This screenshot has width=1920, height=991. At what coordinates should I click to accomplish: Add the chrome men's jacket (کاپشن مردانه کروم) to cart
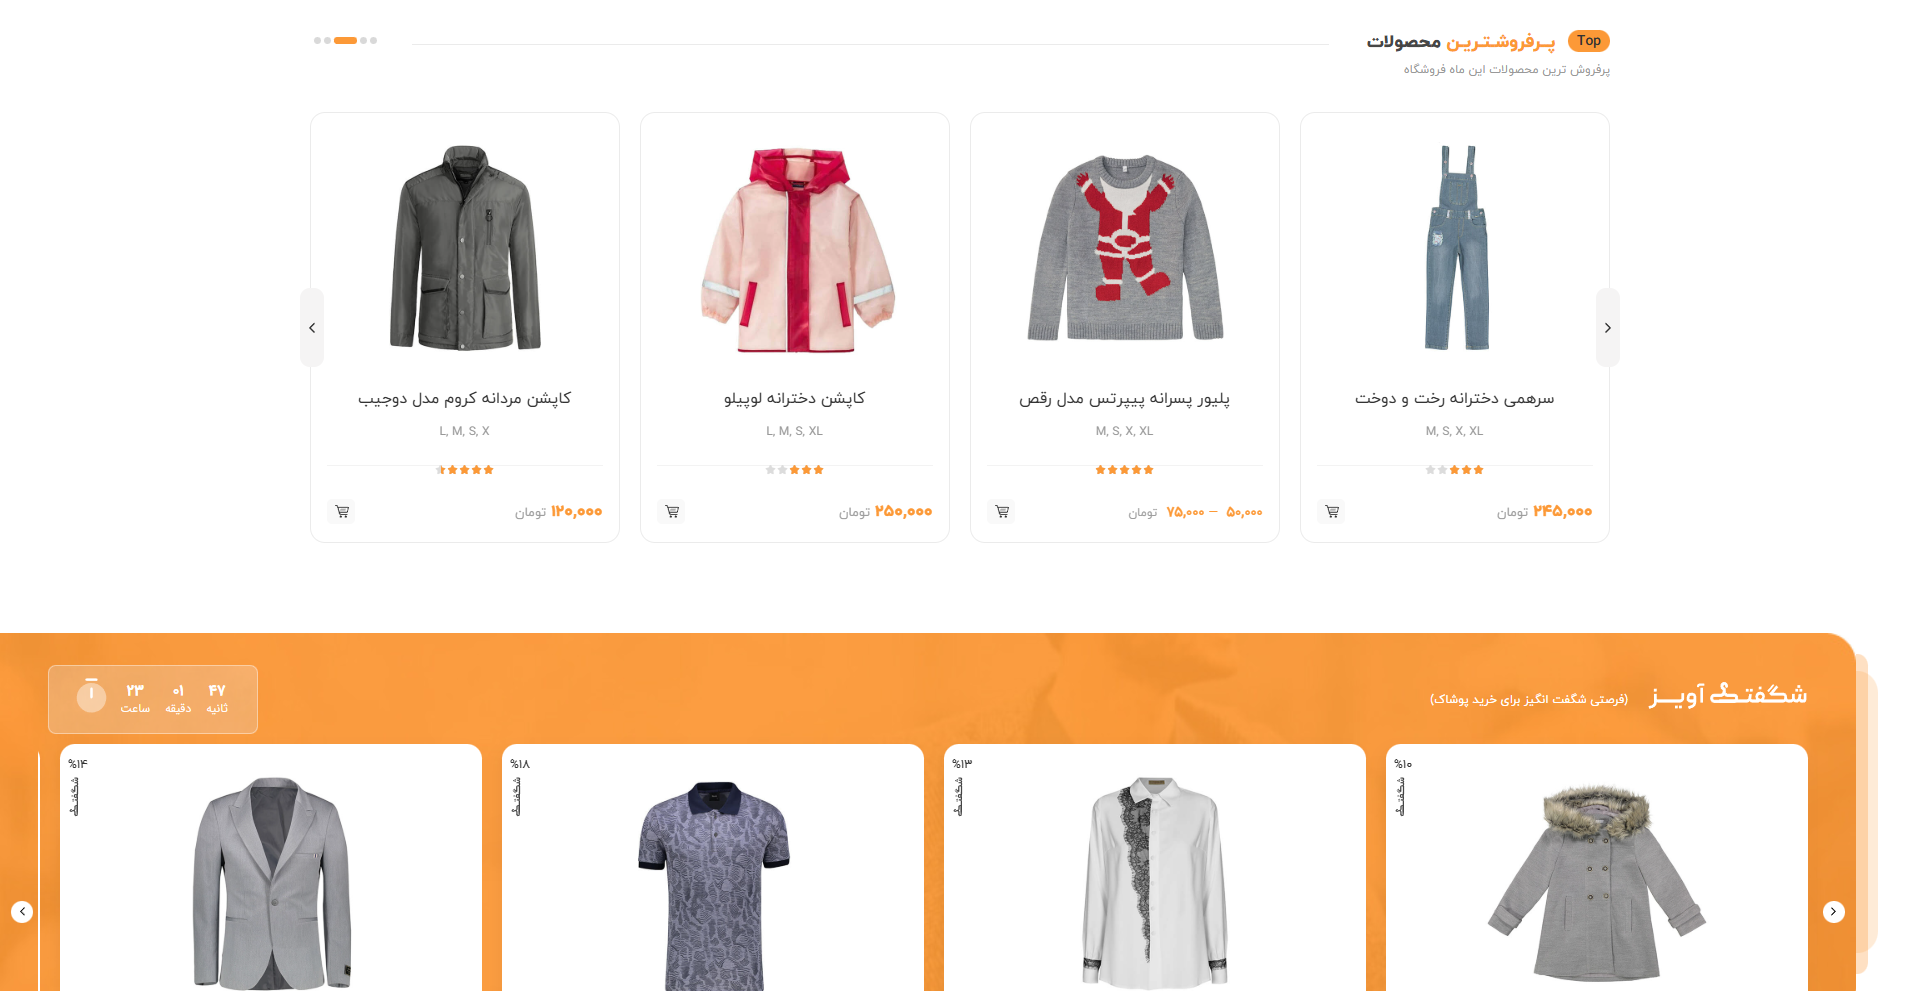coord(342,512)
